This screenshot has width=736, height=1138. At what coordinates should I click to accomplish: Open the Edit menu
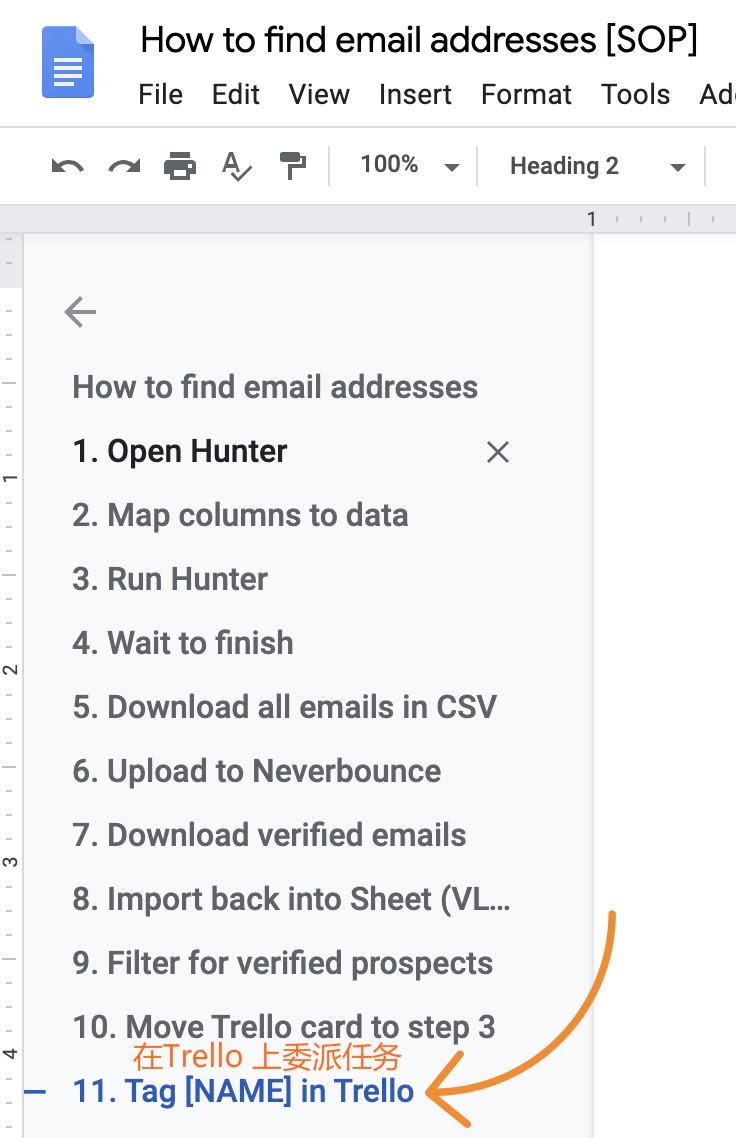pyautogui.click(x=236, y=94)
